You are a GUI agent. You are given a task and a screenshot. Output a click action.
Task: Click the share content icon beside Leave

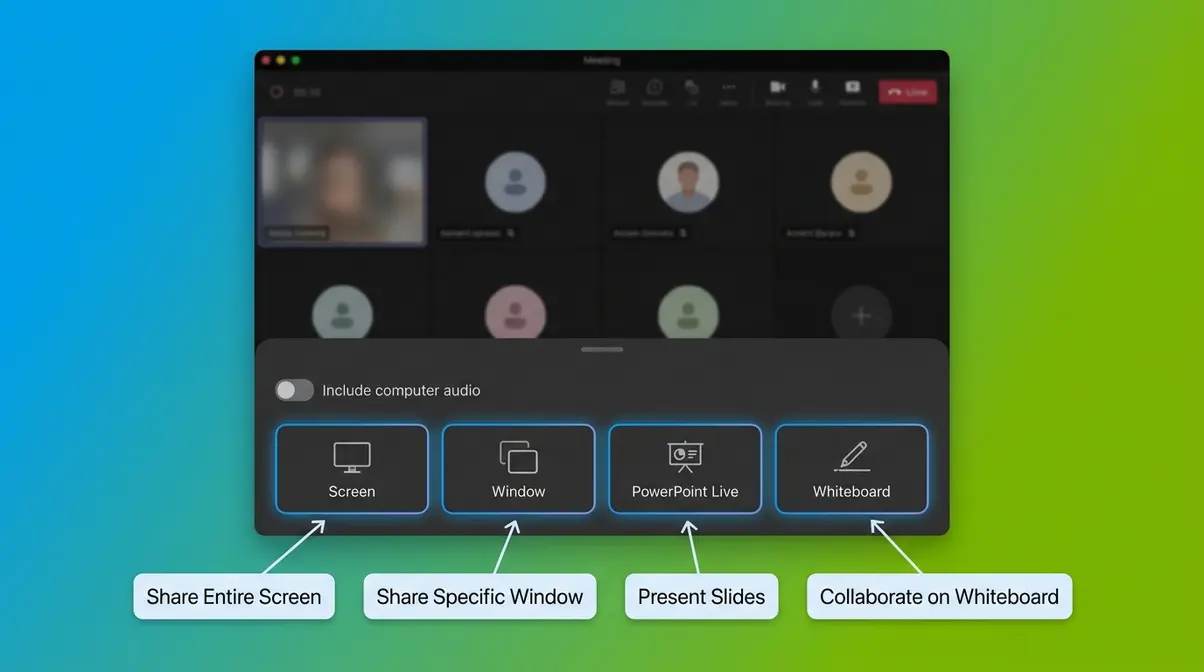[x=852, y=88]
